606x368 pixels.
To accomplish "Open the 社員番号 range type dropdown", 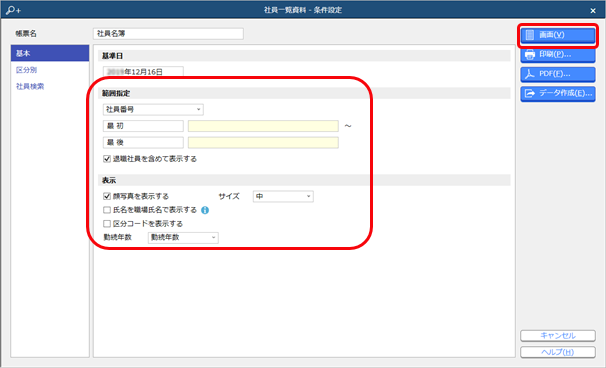I will pyautogui.click(x=153, y=109).
